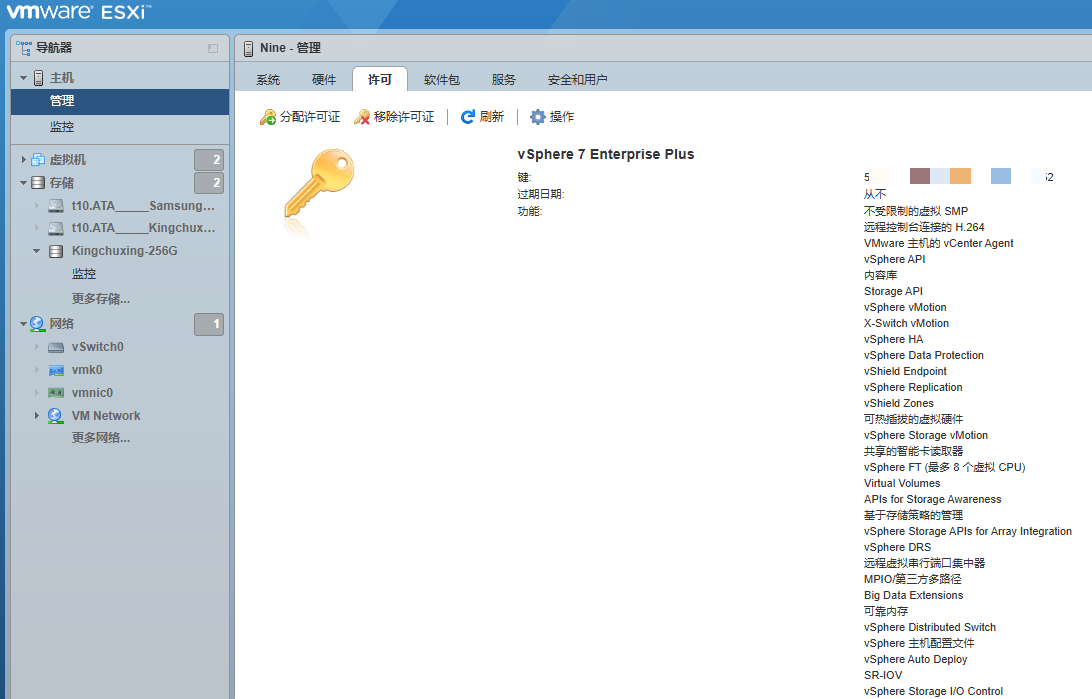The image size is (1092, 699).
Task: Expand the vmk0 node
Action: click(x=37, y=370)
